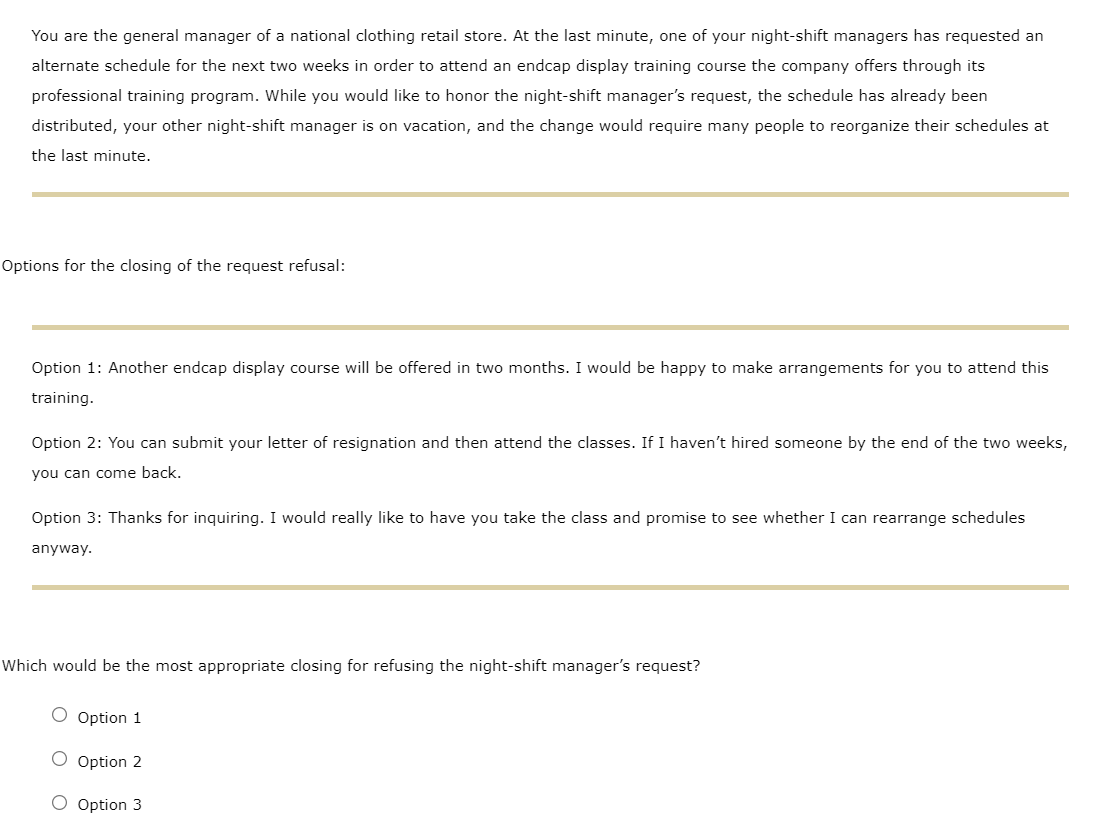Click the top divider bar below the scenario
The height and width of the screenshot is (823, 1113).
tap(550, 193)
